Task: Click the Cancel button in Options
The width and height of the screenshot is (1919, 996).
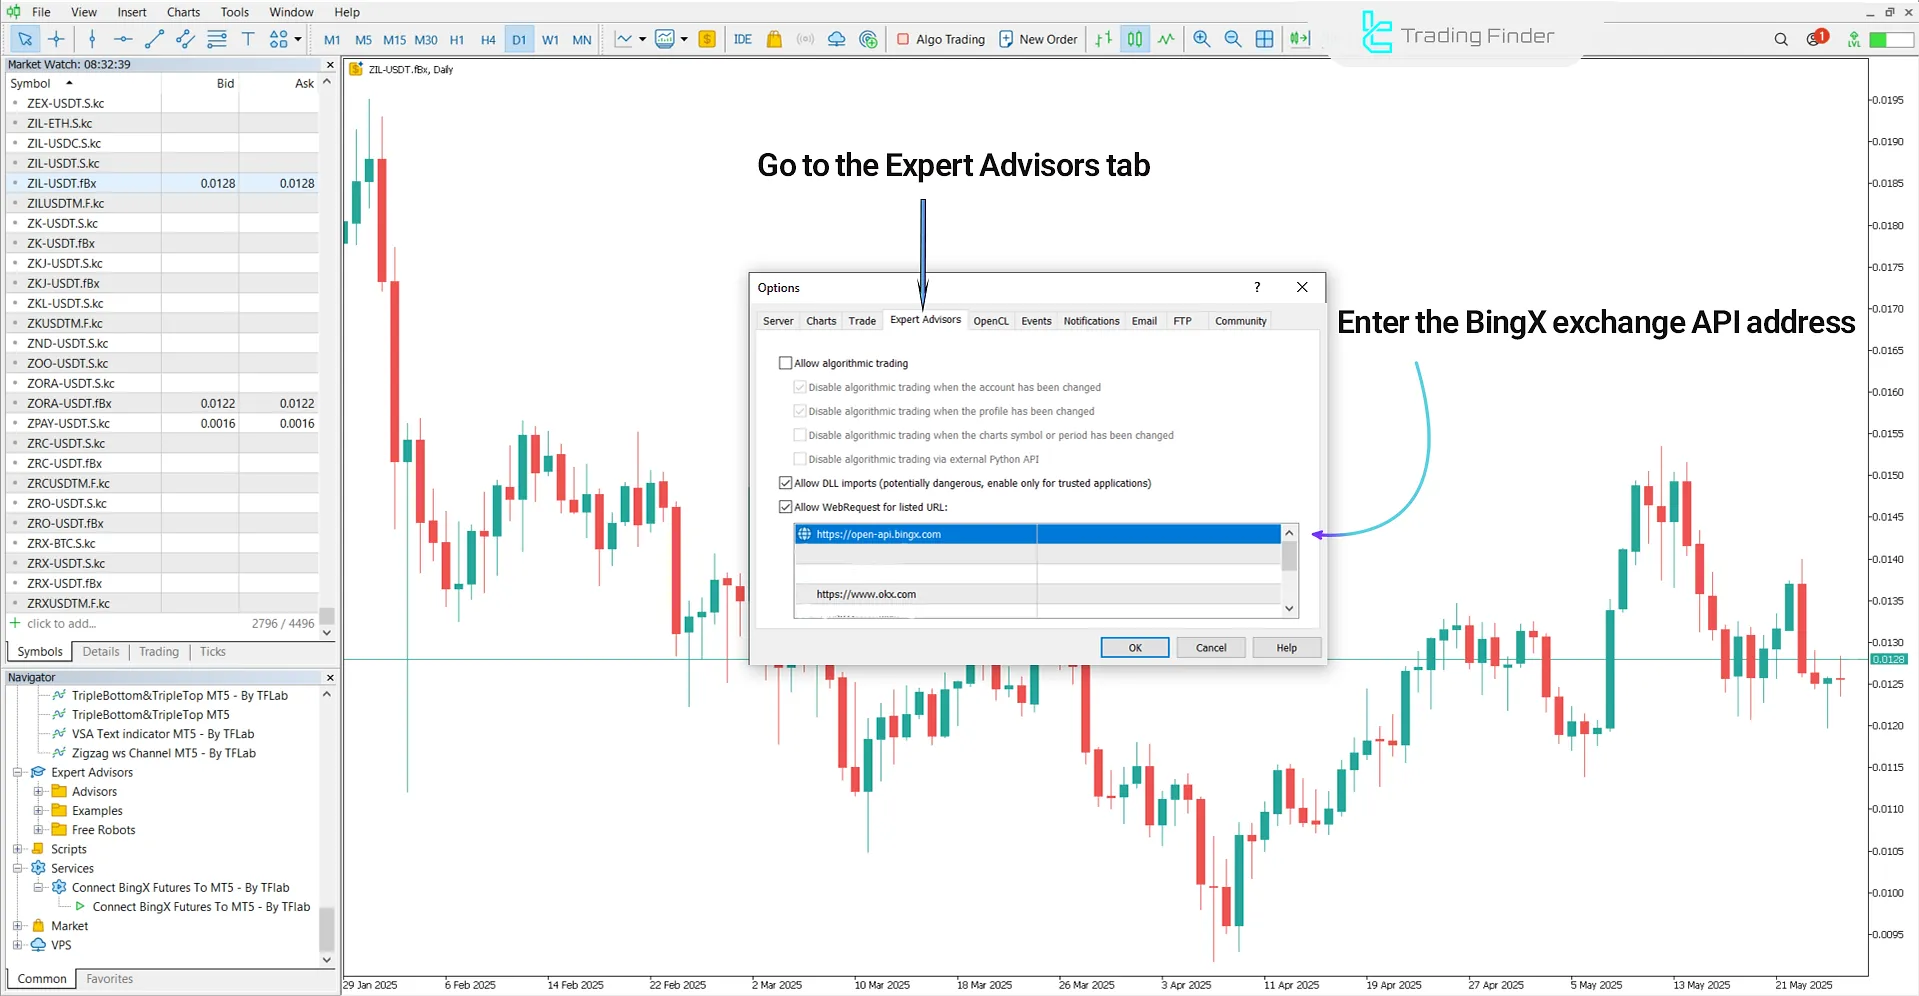Action: [x=1210, y=648]
